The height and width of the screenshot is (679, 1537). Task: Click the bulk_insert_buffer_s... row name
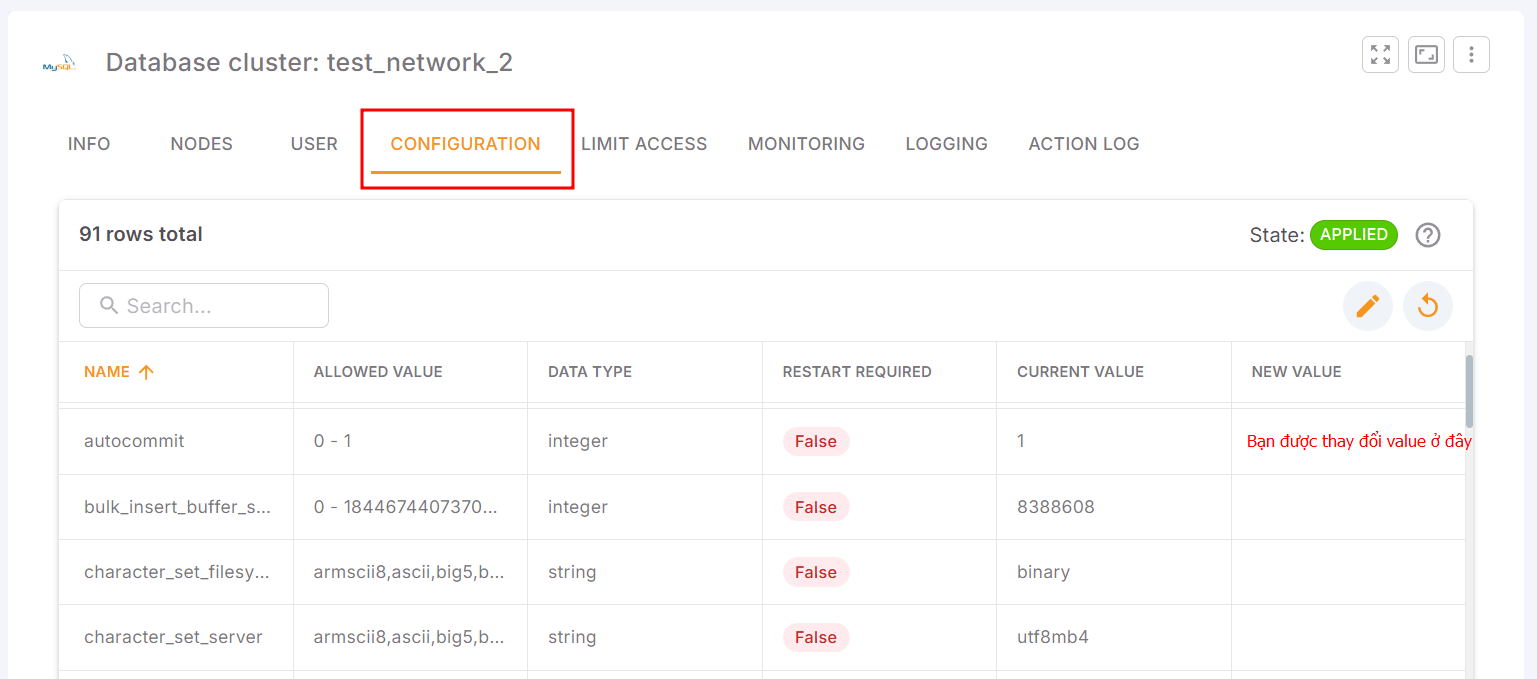178,507
